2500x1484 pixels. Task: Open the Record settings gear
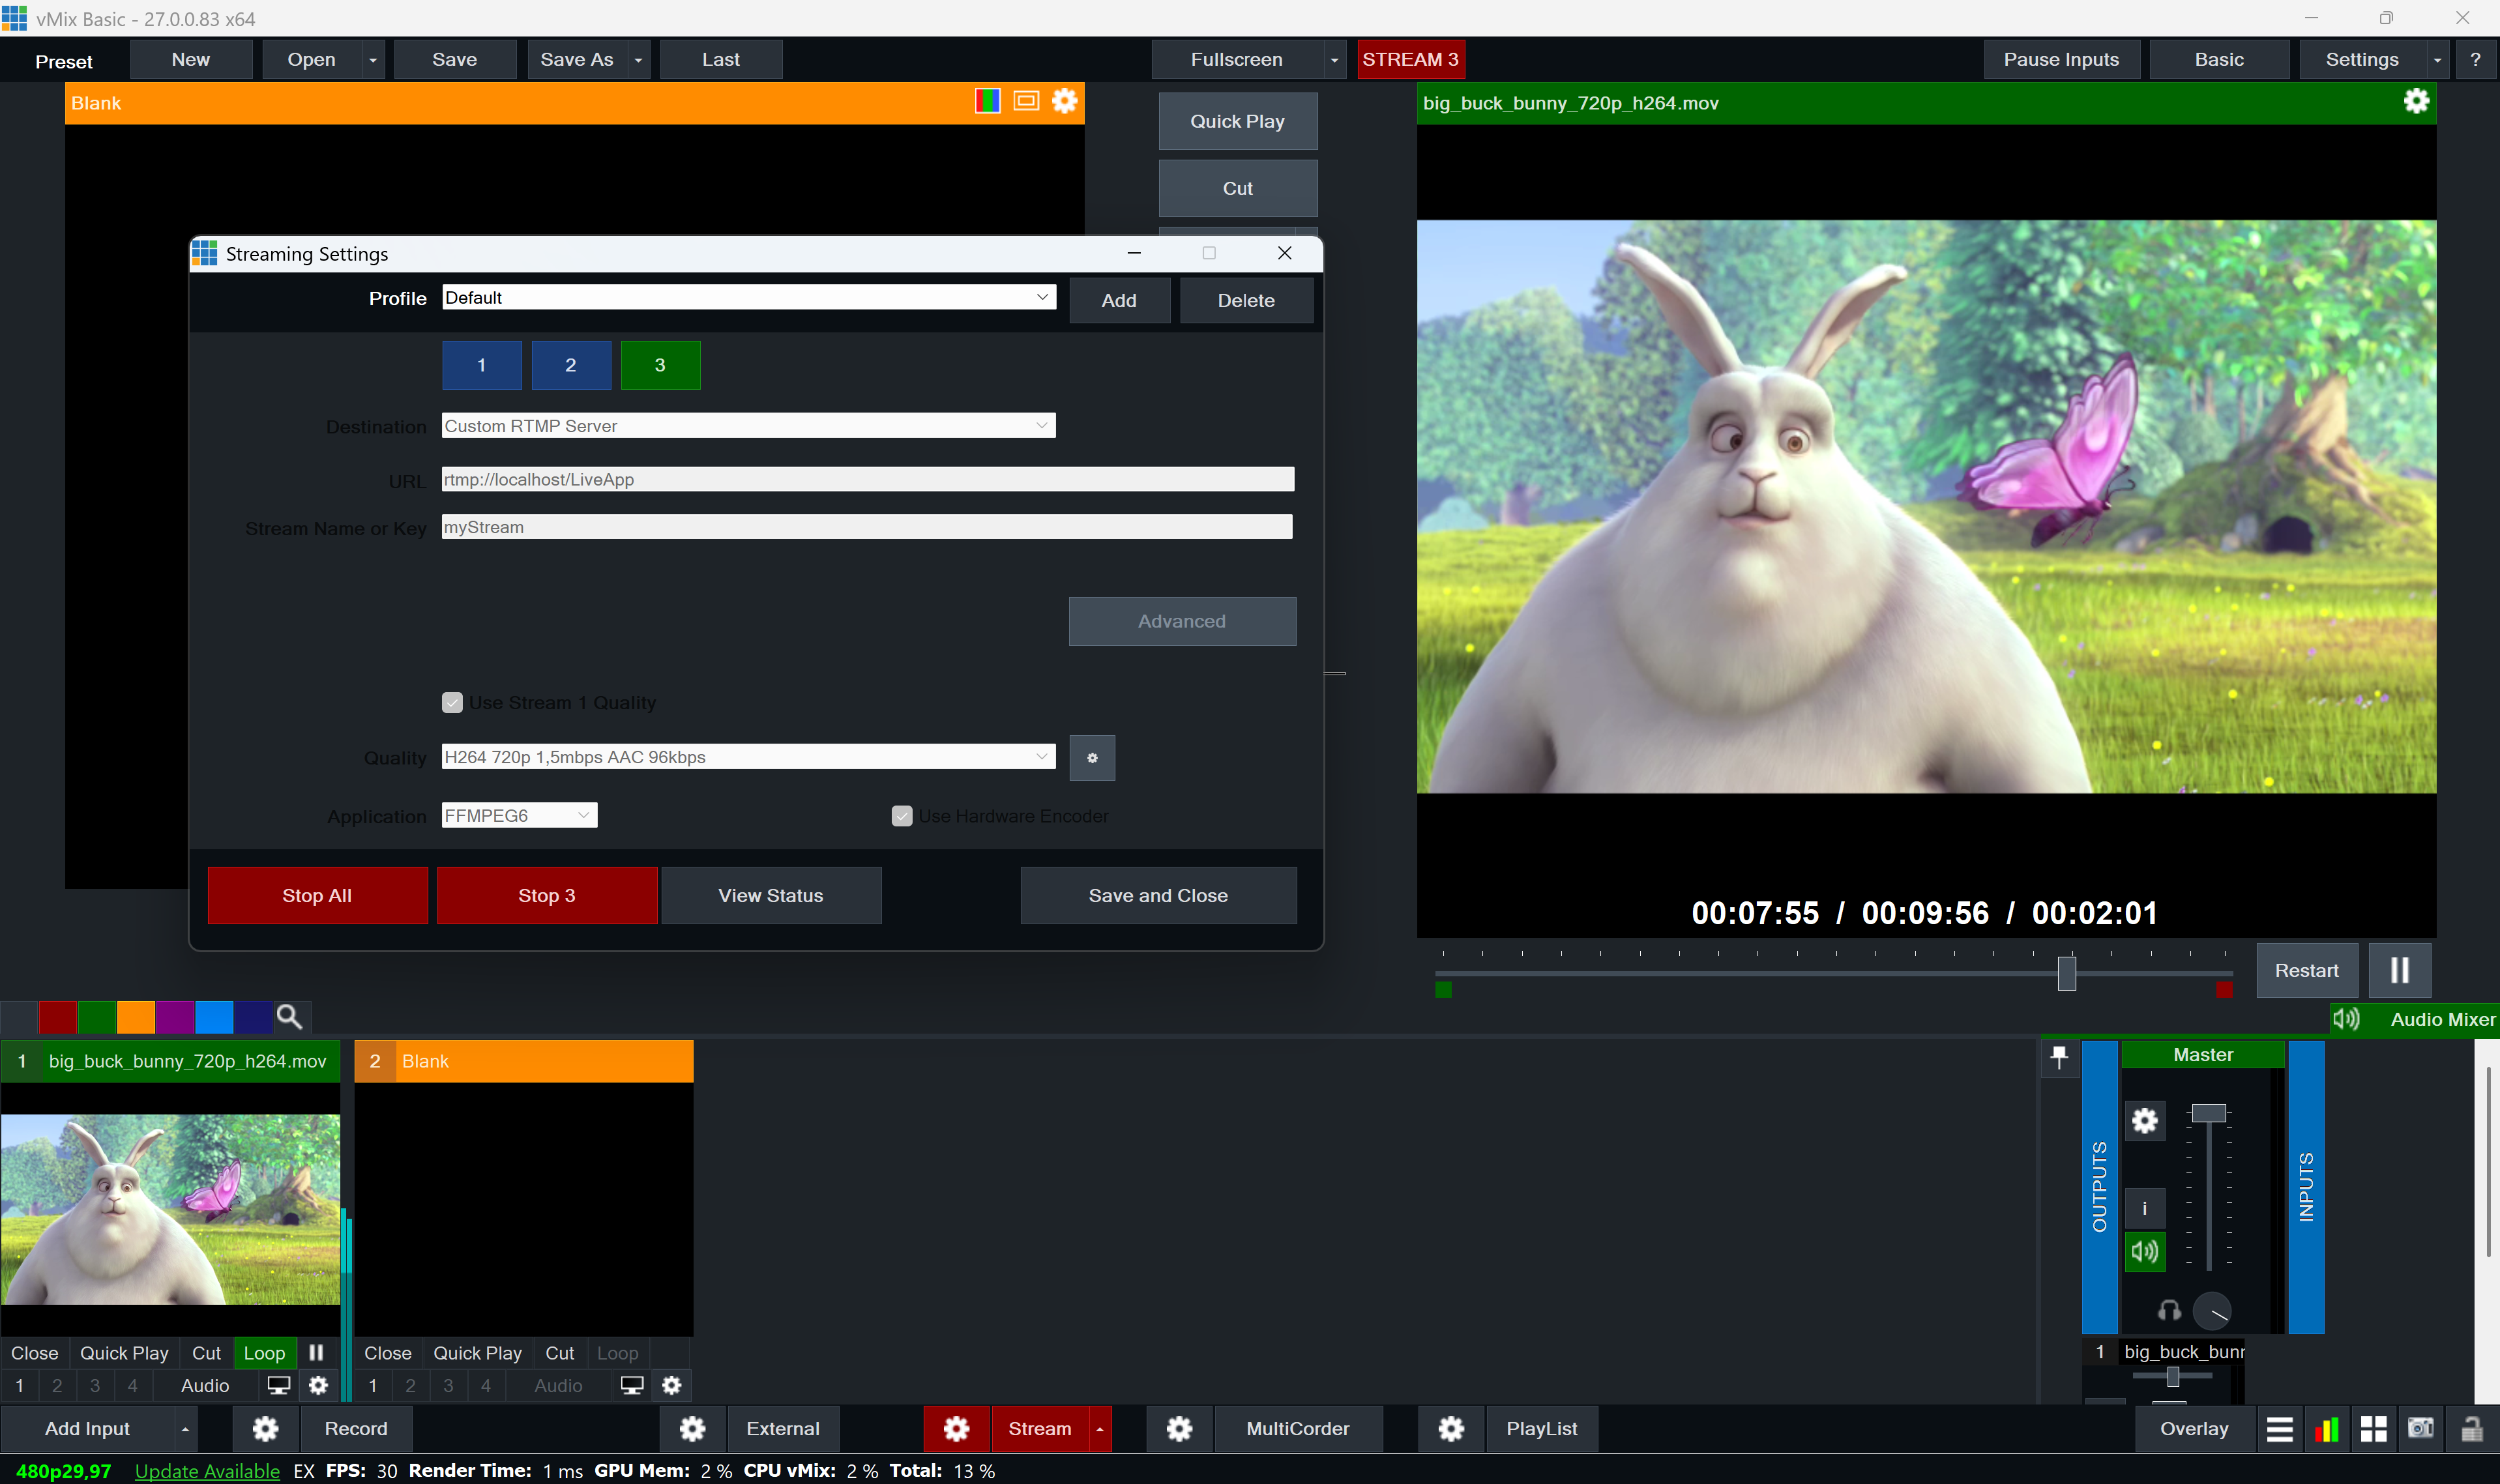pos(265,1429)
